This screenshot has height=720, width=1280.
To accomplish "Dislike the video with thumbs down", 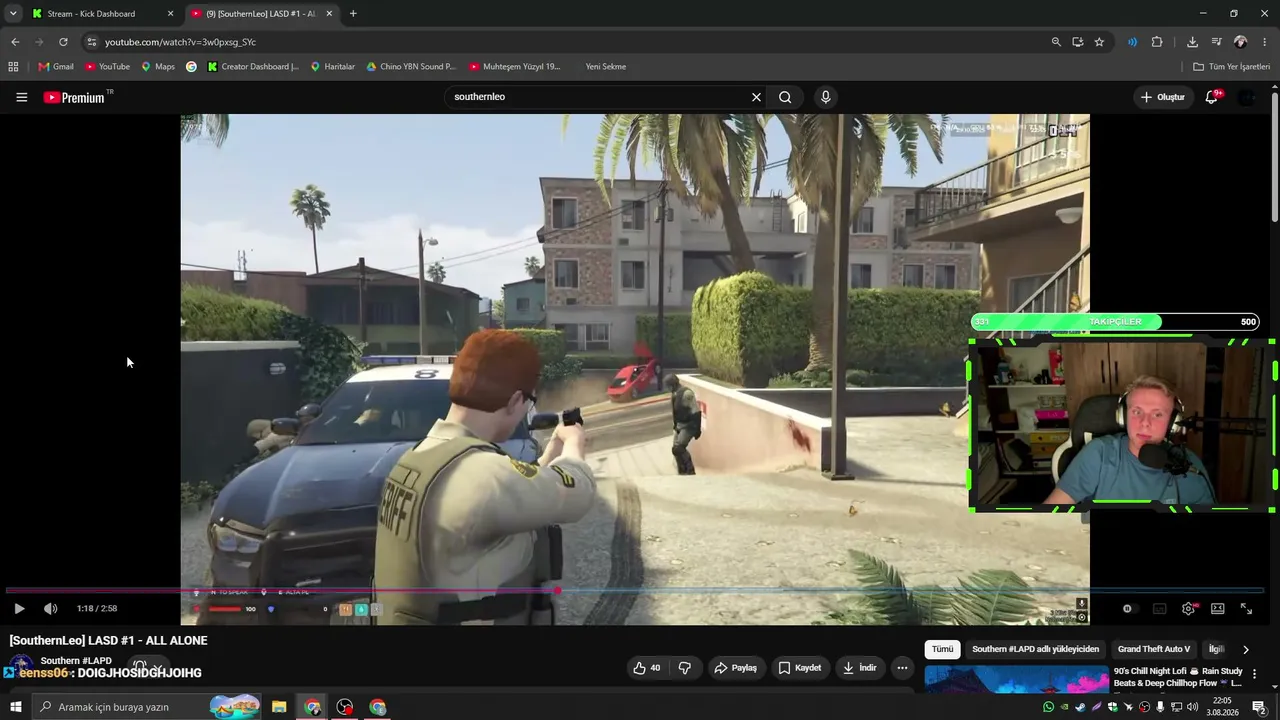I will (685, 668).
